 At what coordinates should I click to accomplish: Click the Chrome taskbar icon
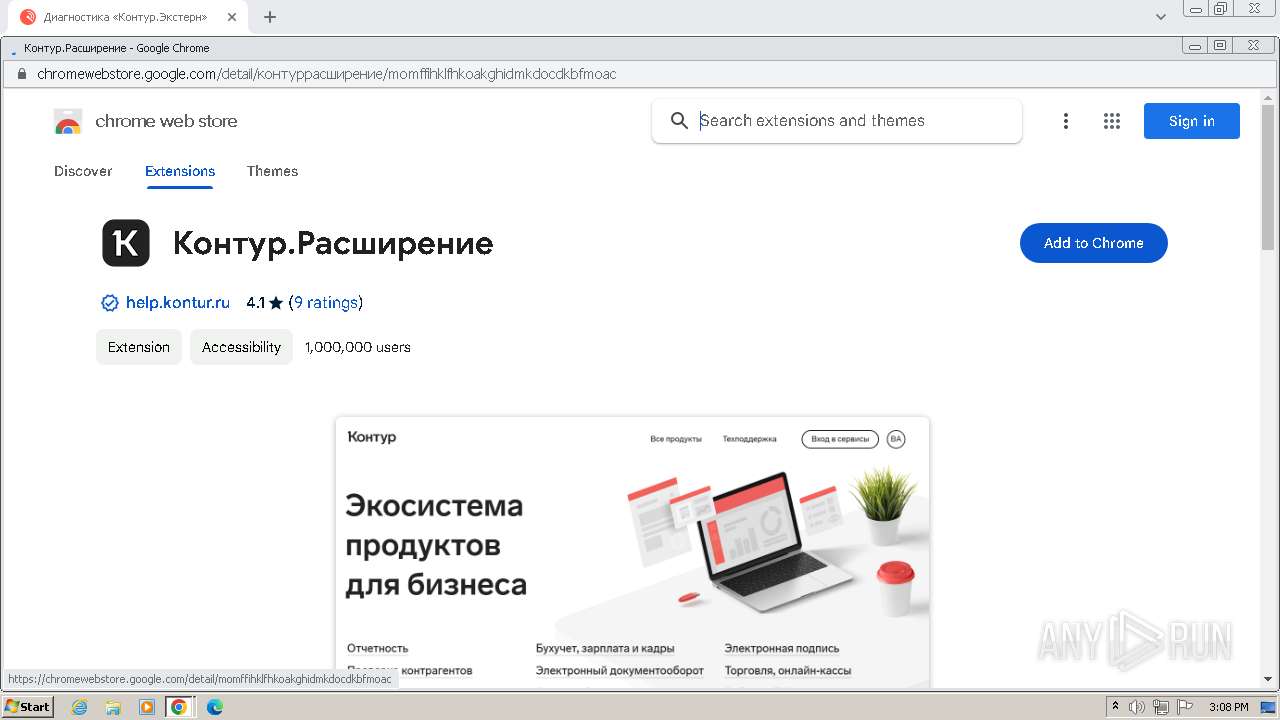click(x=179, y=707)
